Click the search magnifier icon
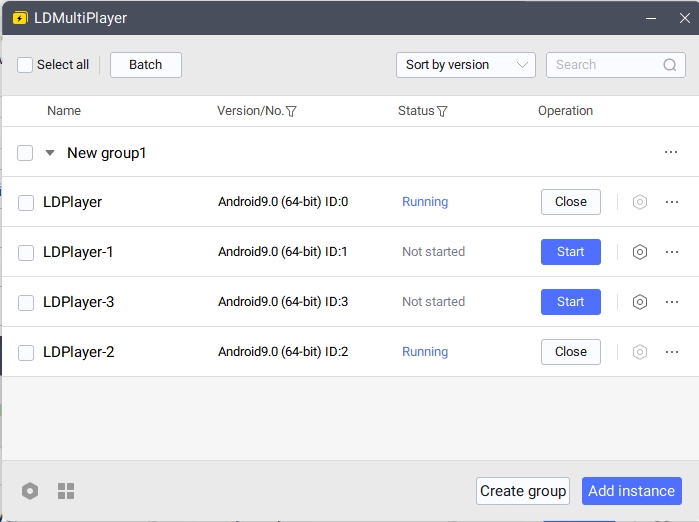This screenshot has width=699, height=522. (x=670, y=65)
